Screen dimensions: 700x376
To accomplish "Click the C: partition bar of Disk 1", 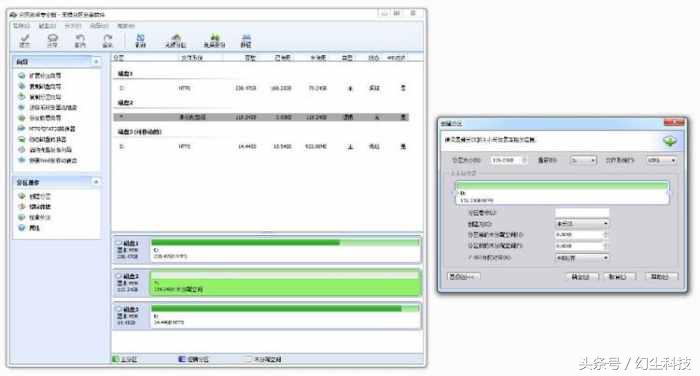I will click(x=286, y=250).
